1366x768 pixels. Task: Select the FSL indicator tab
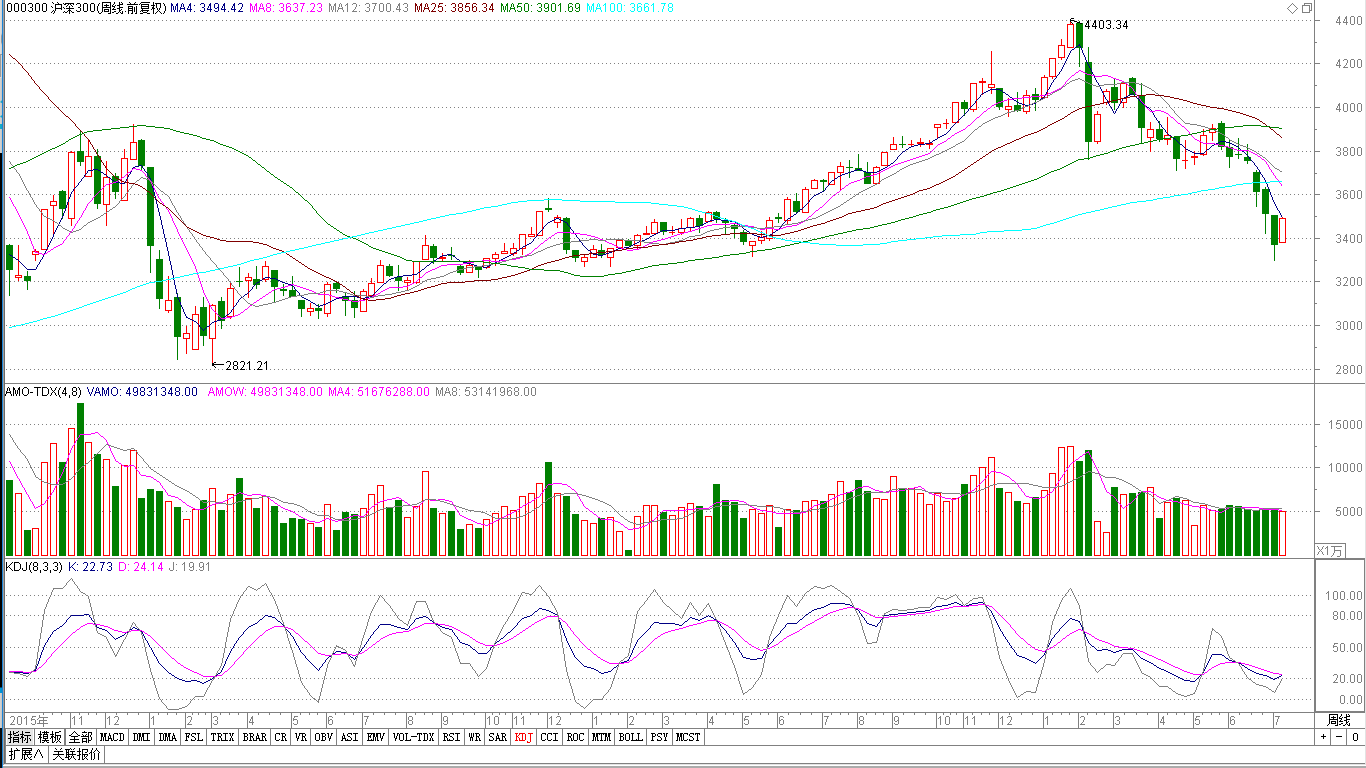[193, 737]
